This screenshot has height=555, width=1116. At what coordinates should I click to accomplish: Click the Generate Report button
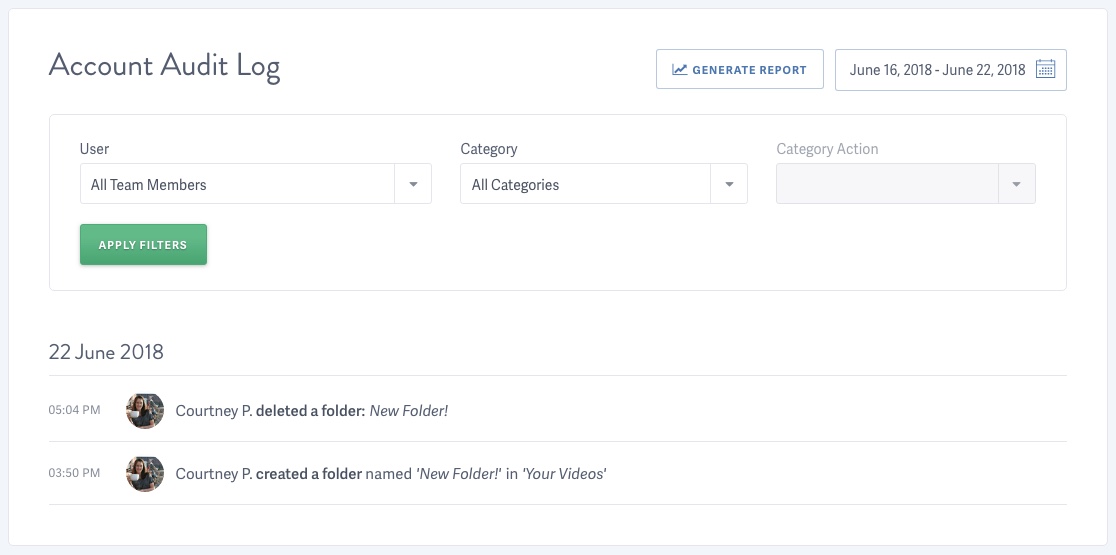(x=739, y=69)
